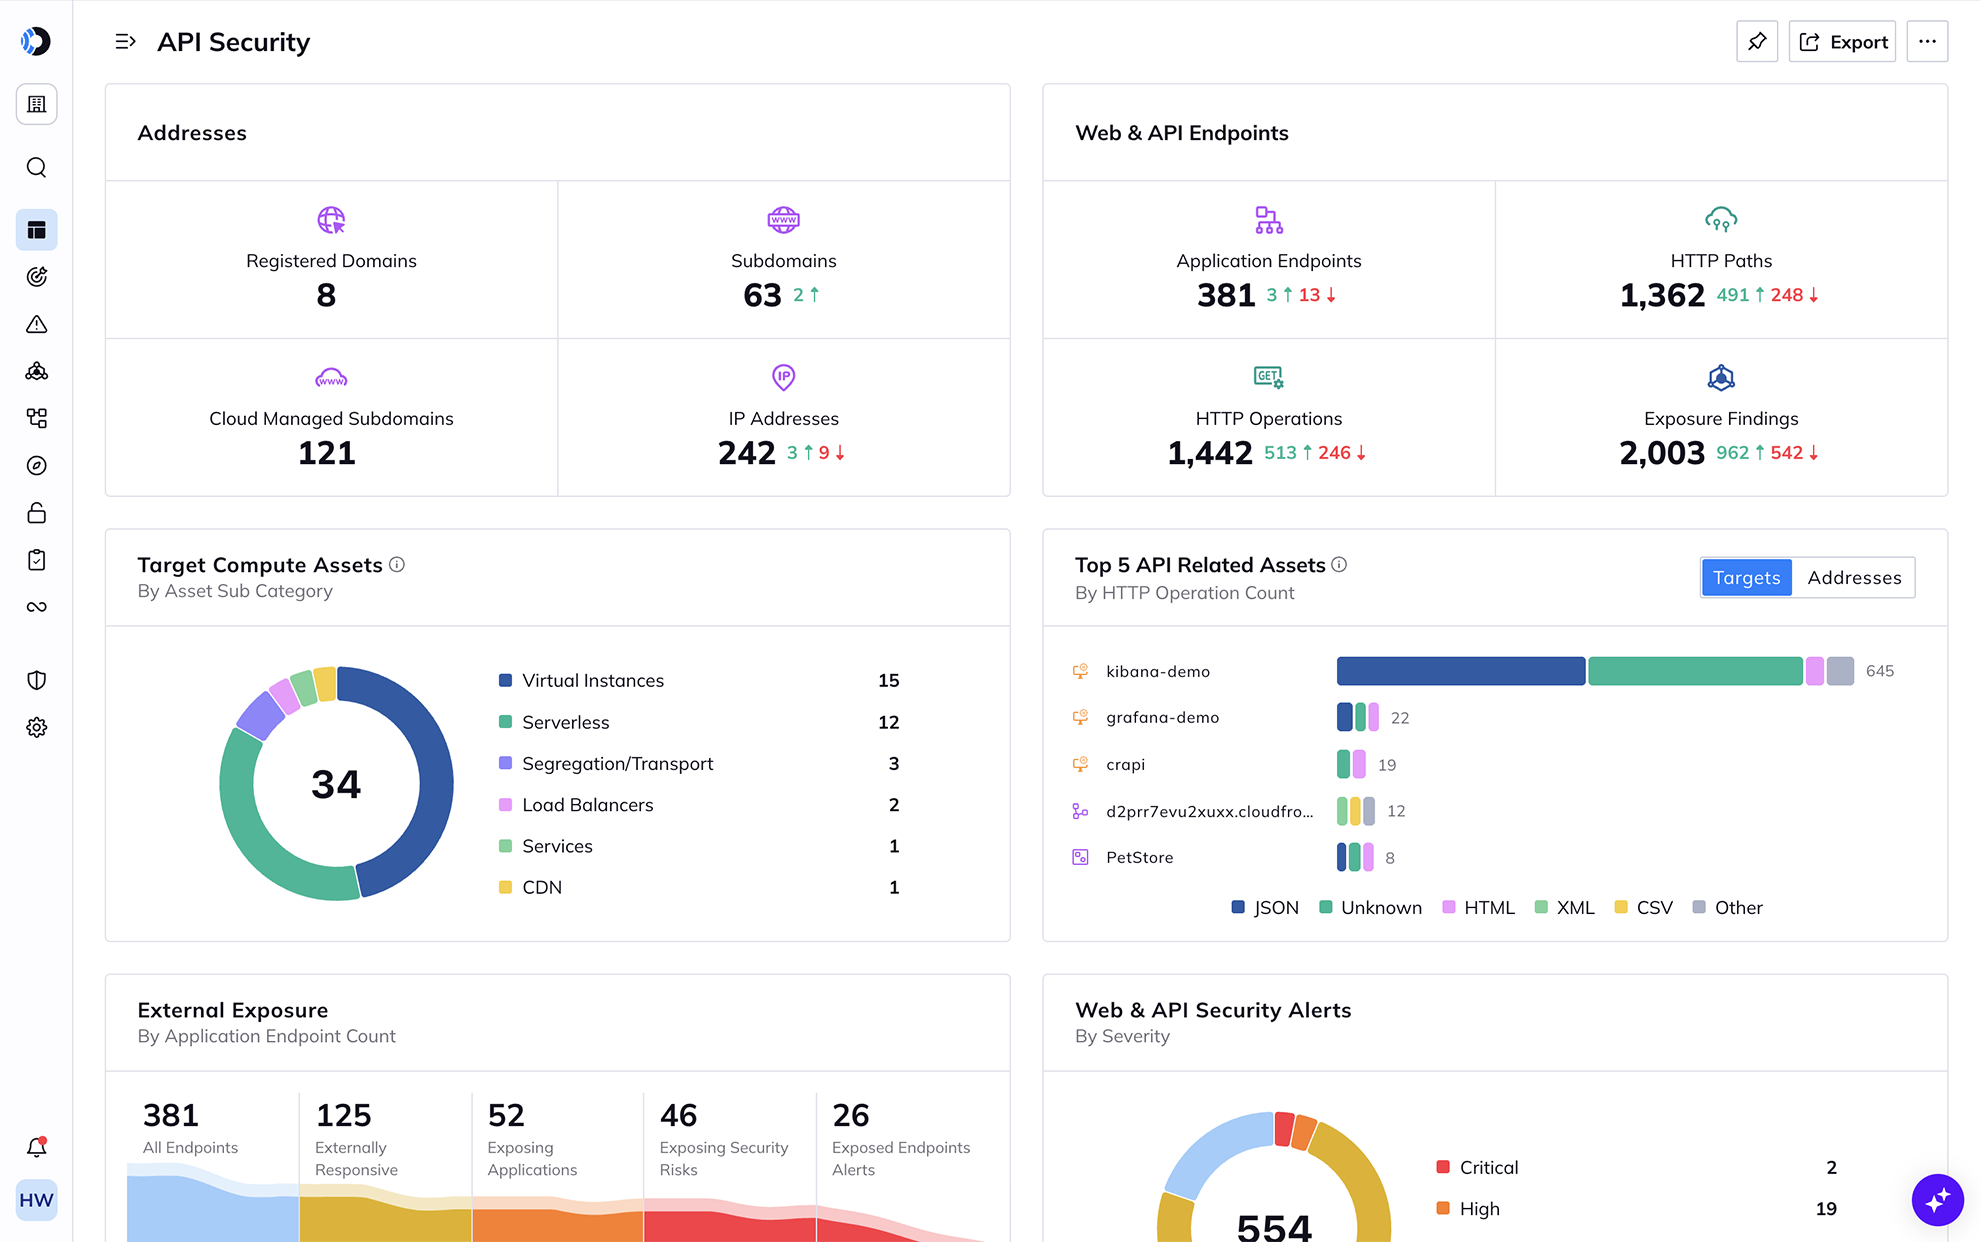Open the shield icon in the sidebar
Image resolution: width=1980 pixels, height=1242 pixels.
tap(36, 680)
